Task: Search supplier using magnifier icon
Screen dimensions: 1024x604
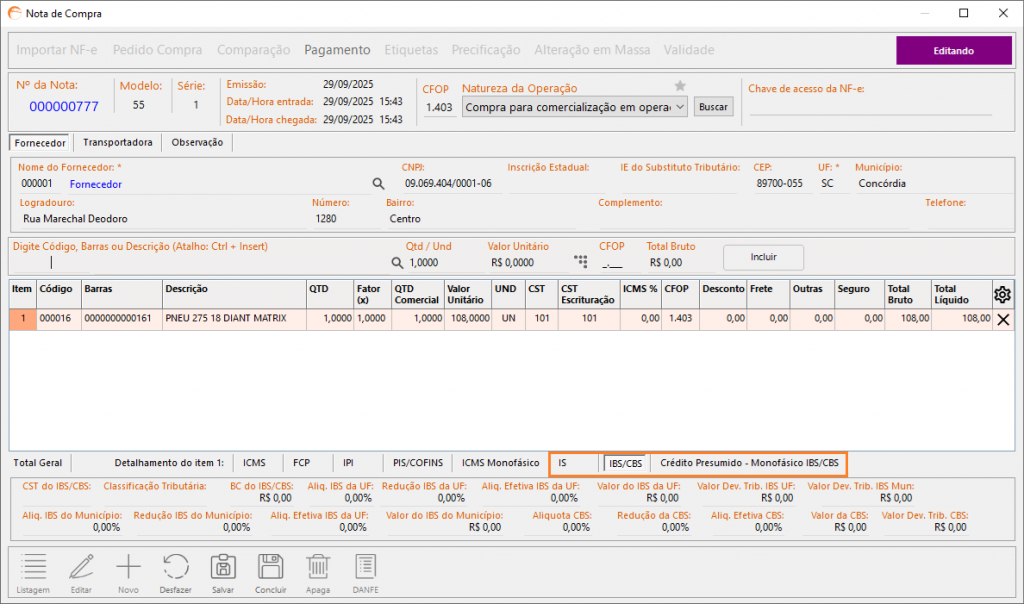Action: 378,184
